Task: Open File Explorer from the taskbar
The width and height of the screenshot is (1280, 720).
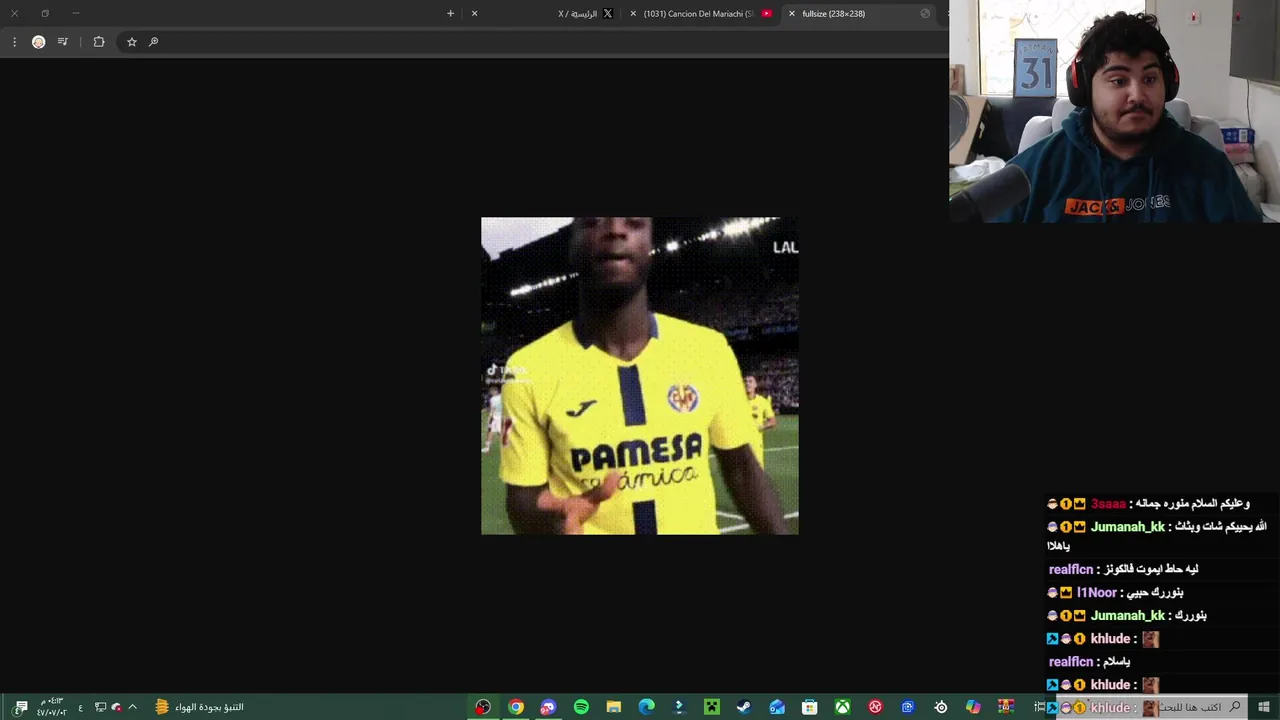Action: [614, 707]
